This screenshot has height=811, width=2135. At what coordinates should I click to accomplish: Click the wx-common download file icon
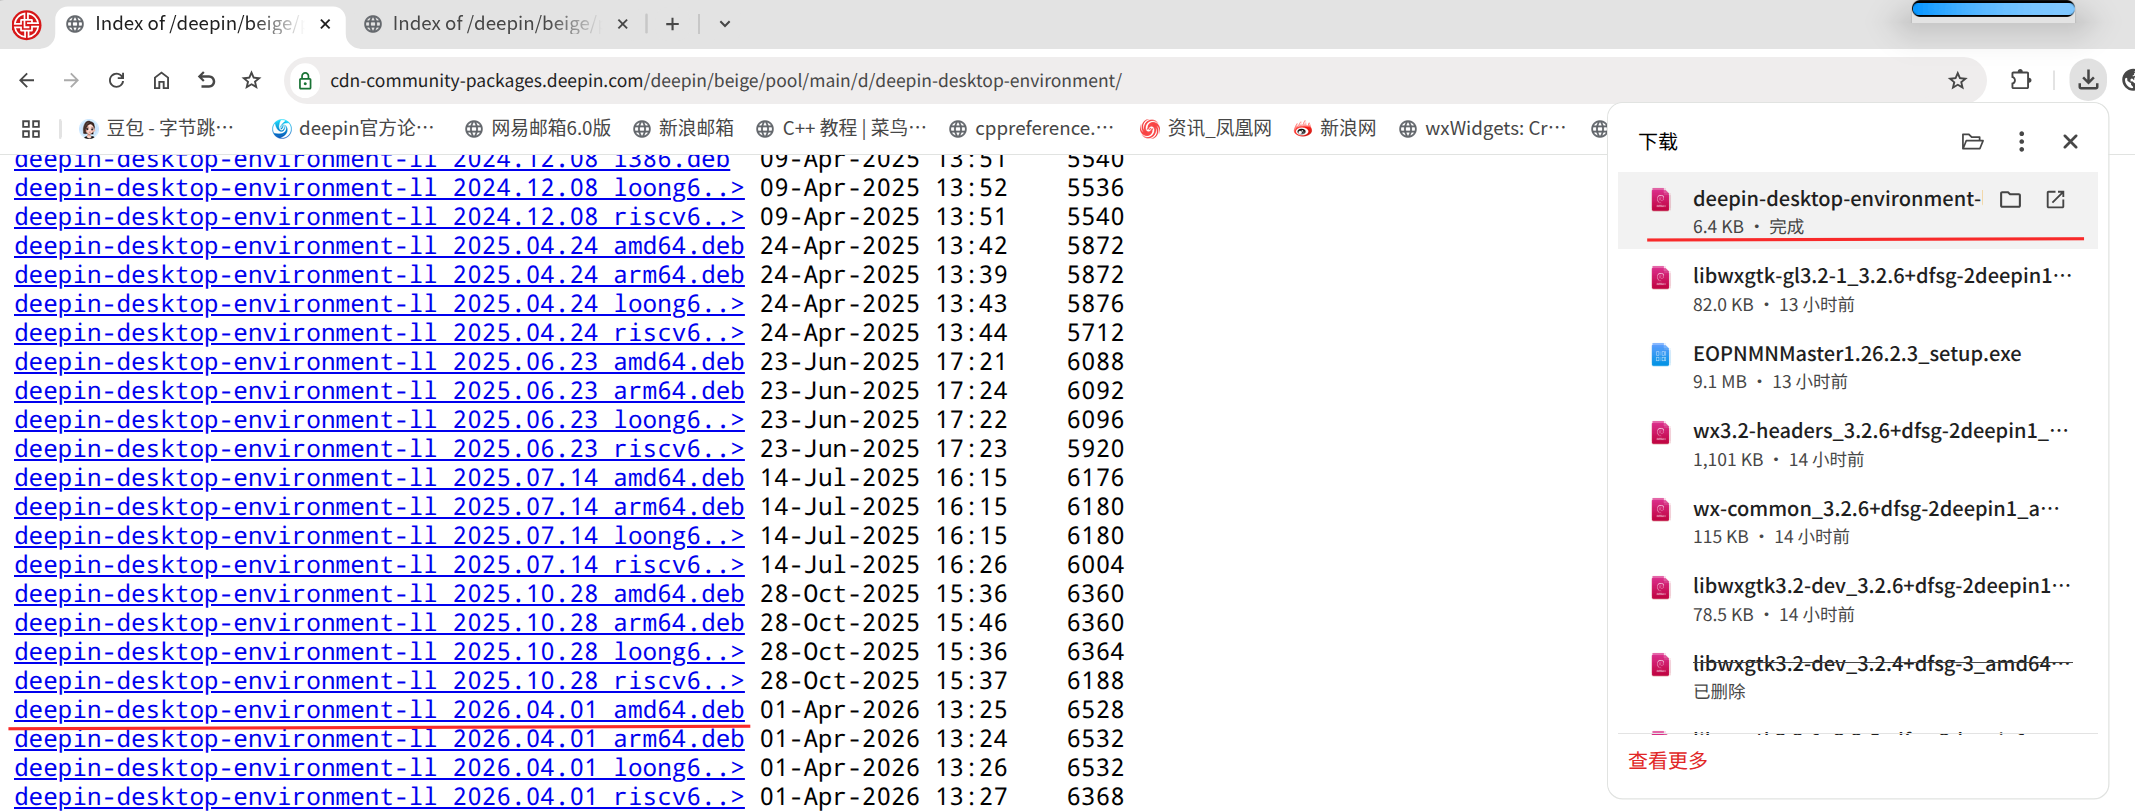[1661, 510]
